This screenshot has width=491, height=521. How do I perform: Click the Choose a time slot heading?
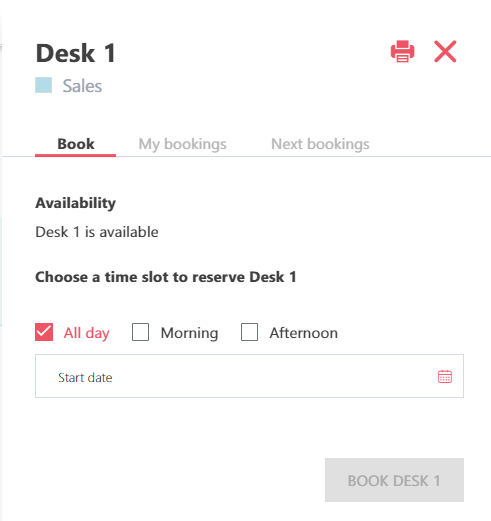[166, 277]
